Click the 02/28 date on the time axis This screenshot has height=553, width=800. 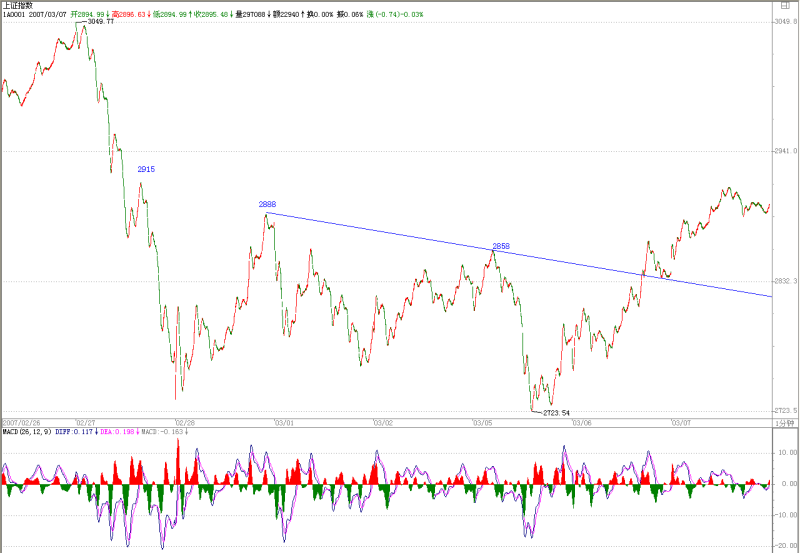(x=185, y=423)
